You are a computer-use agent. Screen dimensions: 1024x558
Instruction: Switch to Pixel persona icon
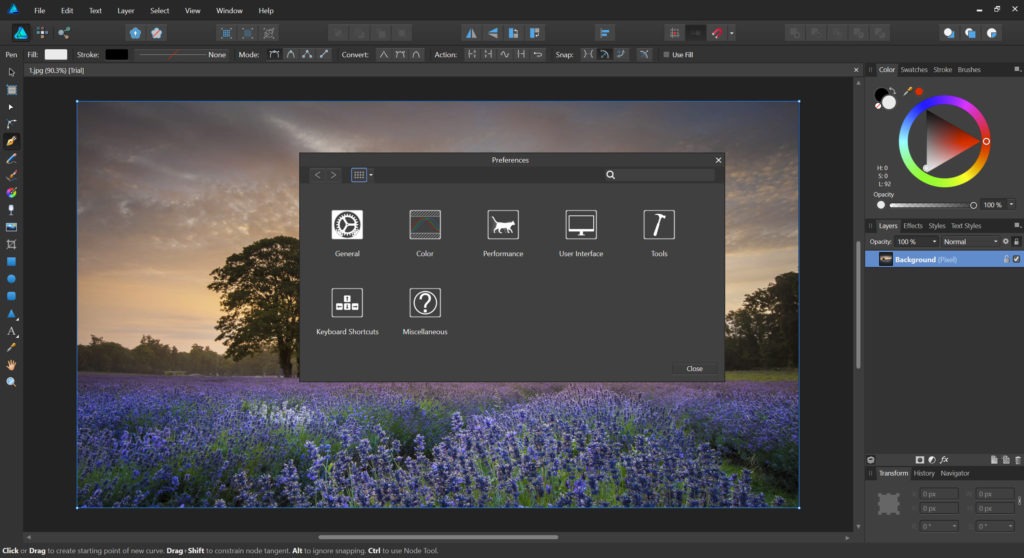[x=42, y=33]
